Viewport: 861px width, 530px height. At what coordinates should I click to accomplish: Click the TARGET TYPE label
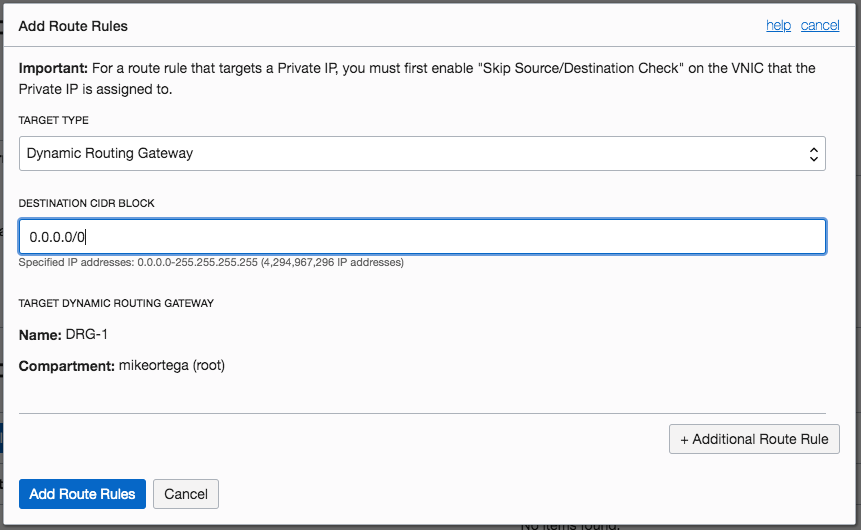(54, 120)
